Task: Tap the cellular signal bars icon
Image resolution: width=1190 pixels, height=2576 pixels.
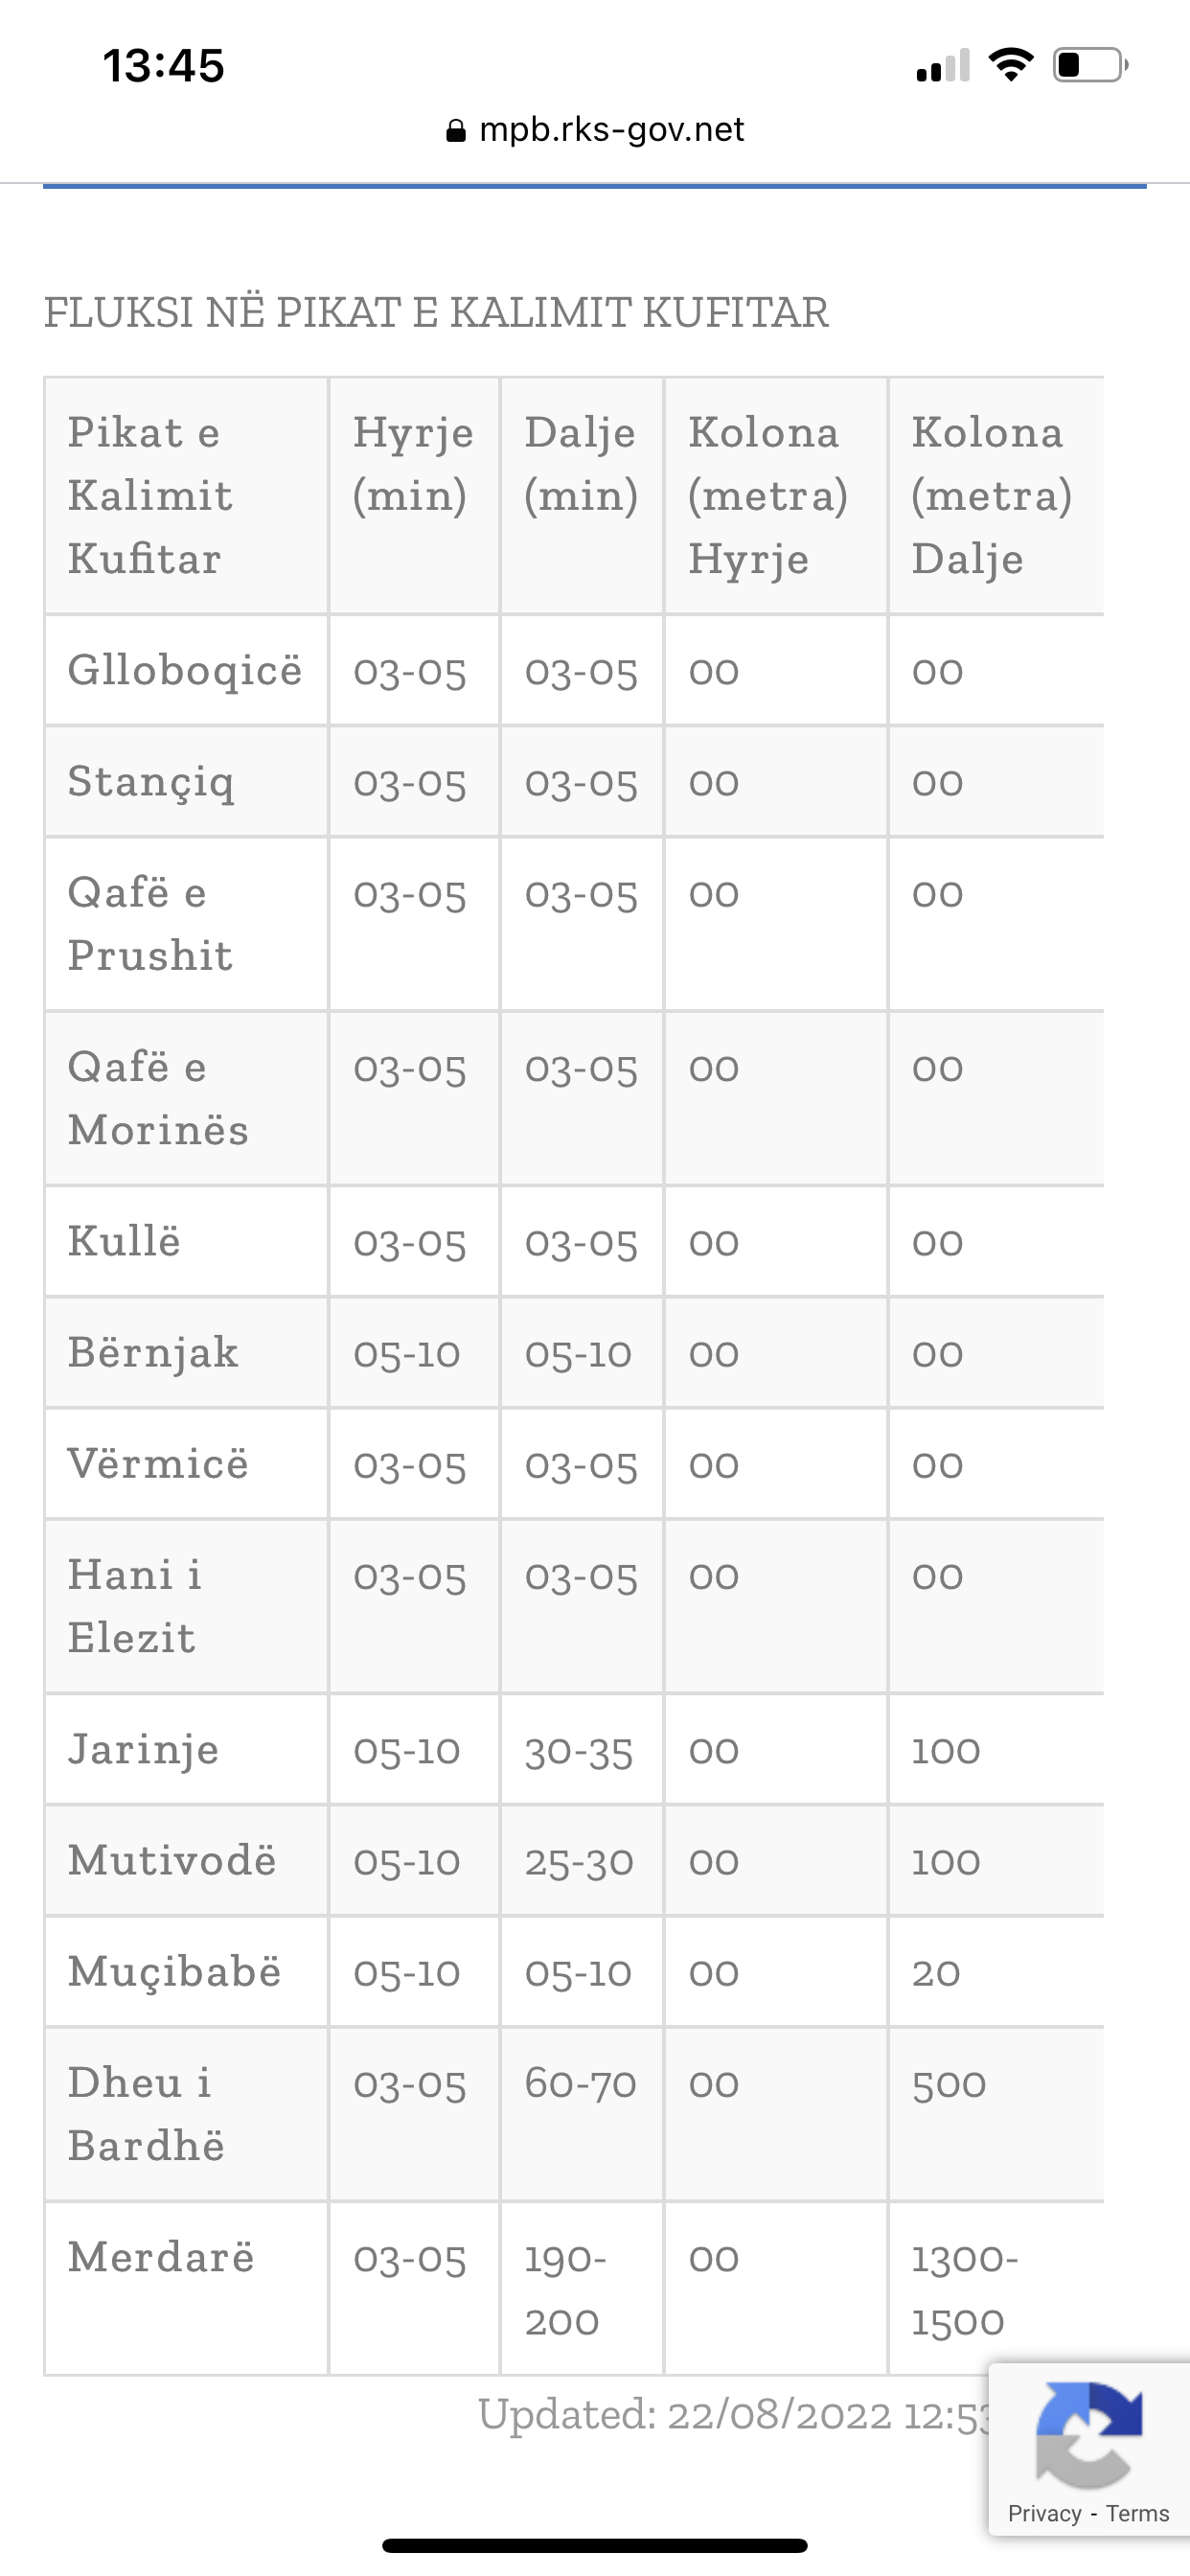Action: 942,67
